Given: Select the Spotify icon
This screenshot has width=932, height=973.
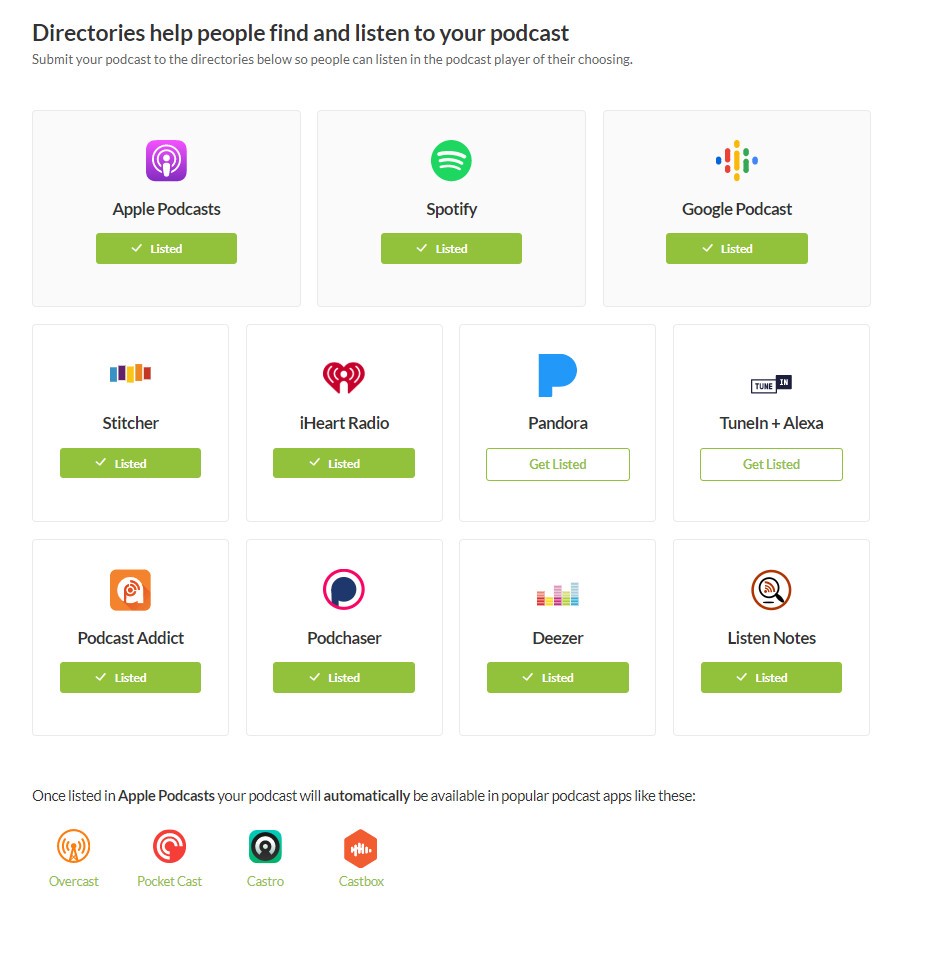Looking at the screenshot, I should pos(451,160).
